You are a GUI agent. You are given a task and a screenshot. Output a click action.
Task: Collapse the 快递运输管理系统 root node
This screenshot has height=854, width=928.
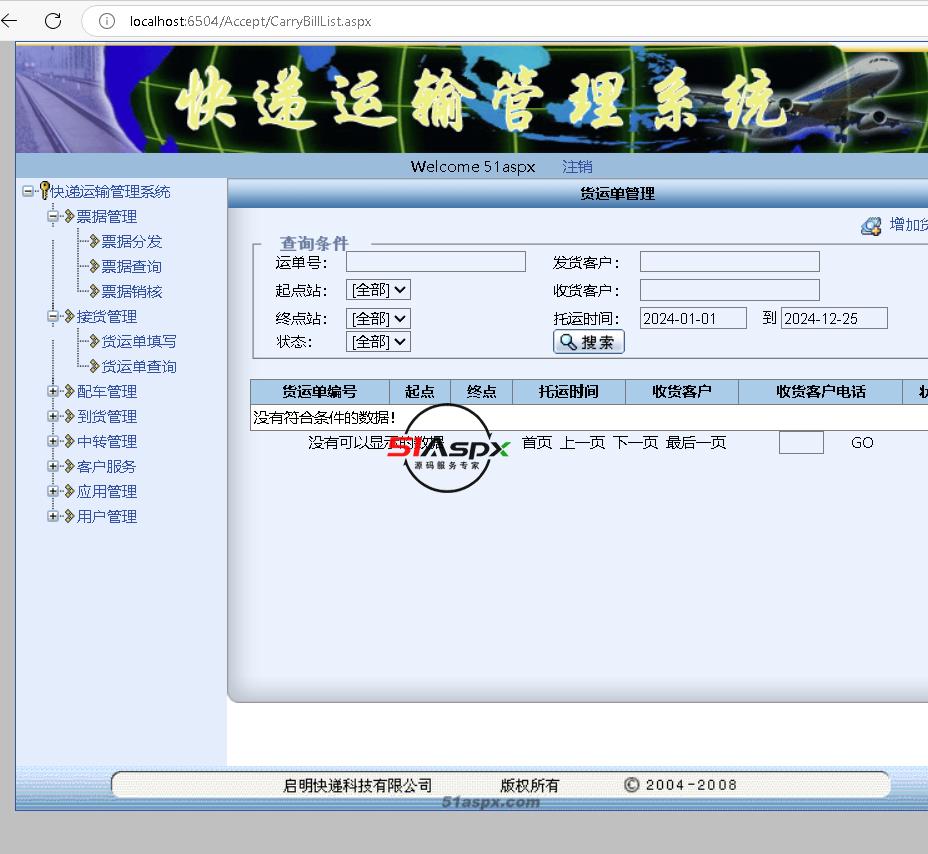[27, 191]
